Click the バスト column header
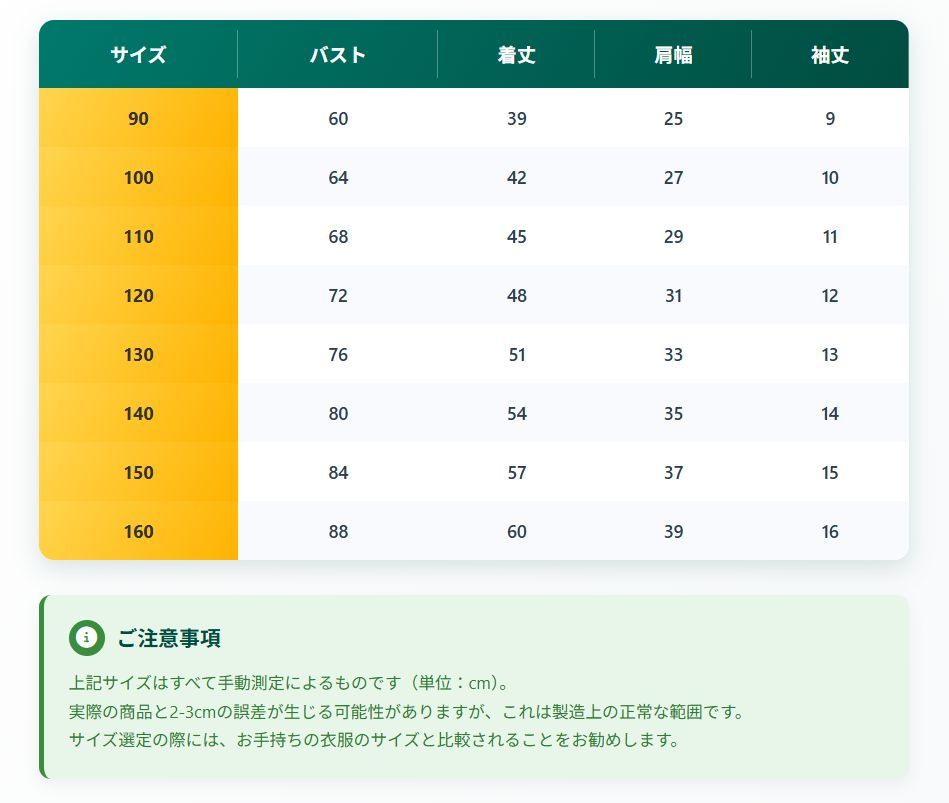 tap(338, 55)
